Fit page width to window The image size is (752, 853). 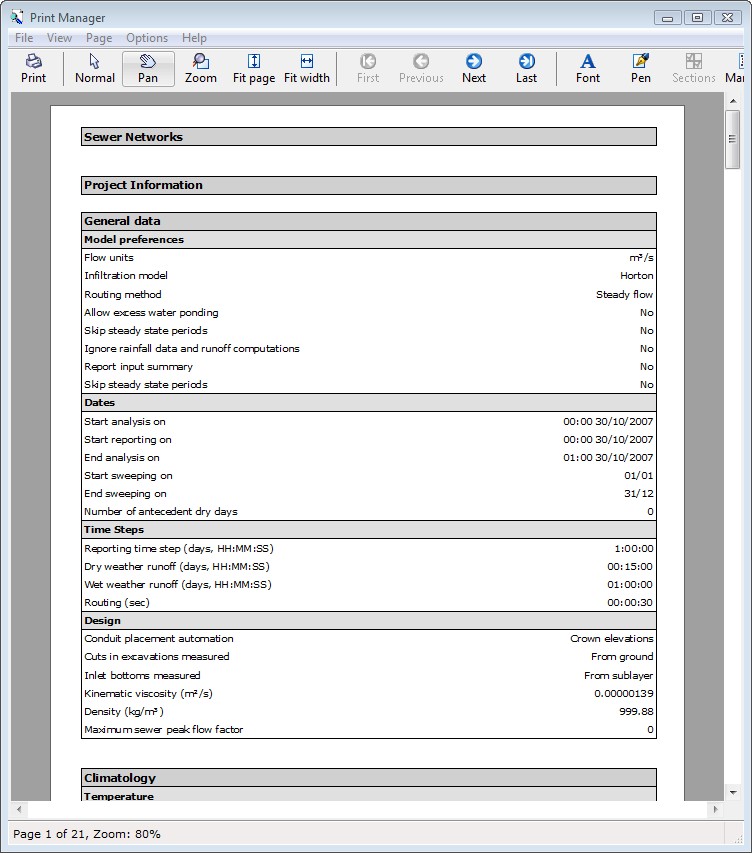(x=307, y=68)
